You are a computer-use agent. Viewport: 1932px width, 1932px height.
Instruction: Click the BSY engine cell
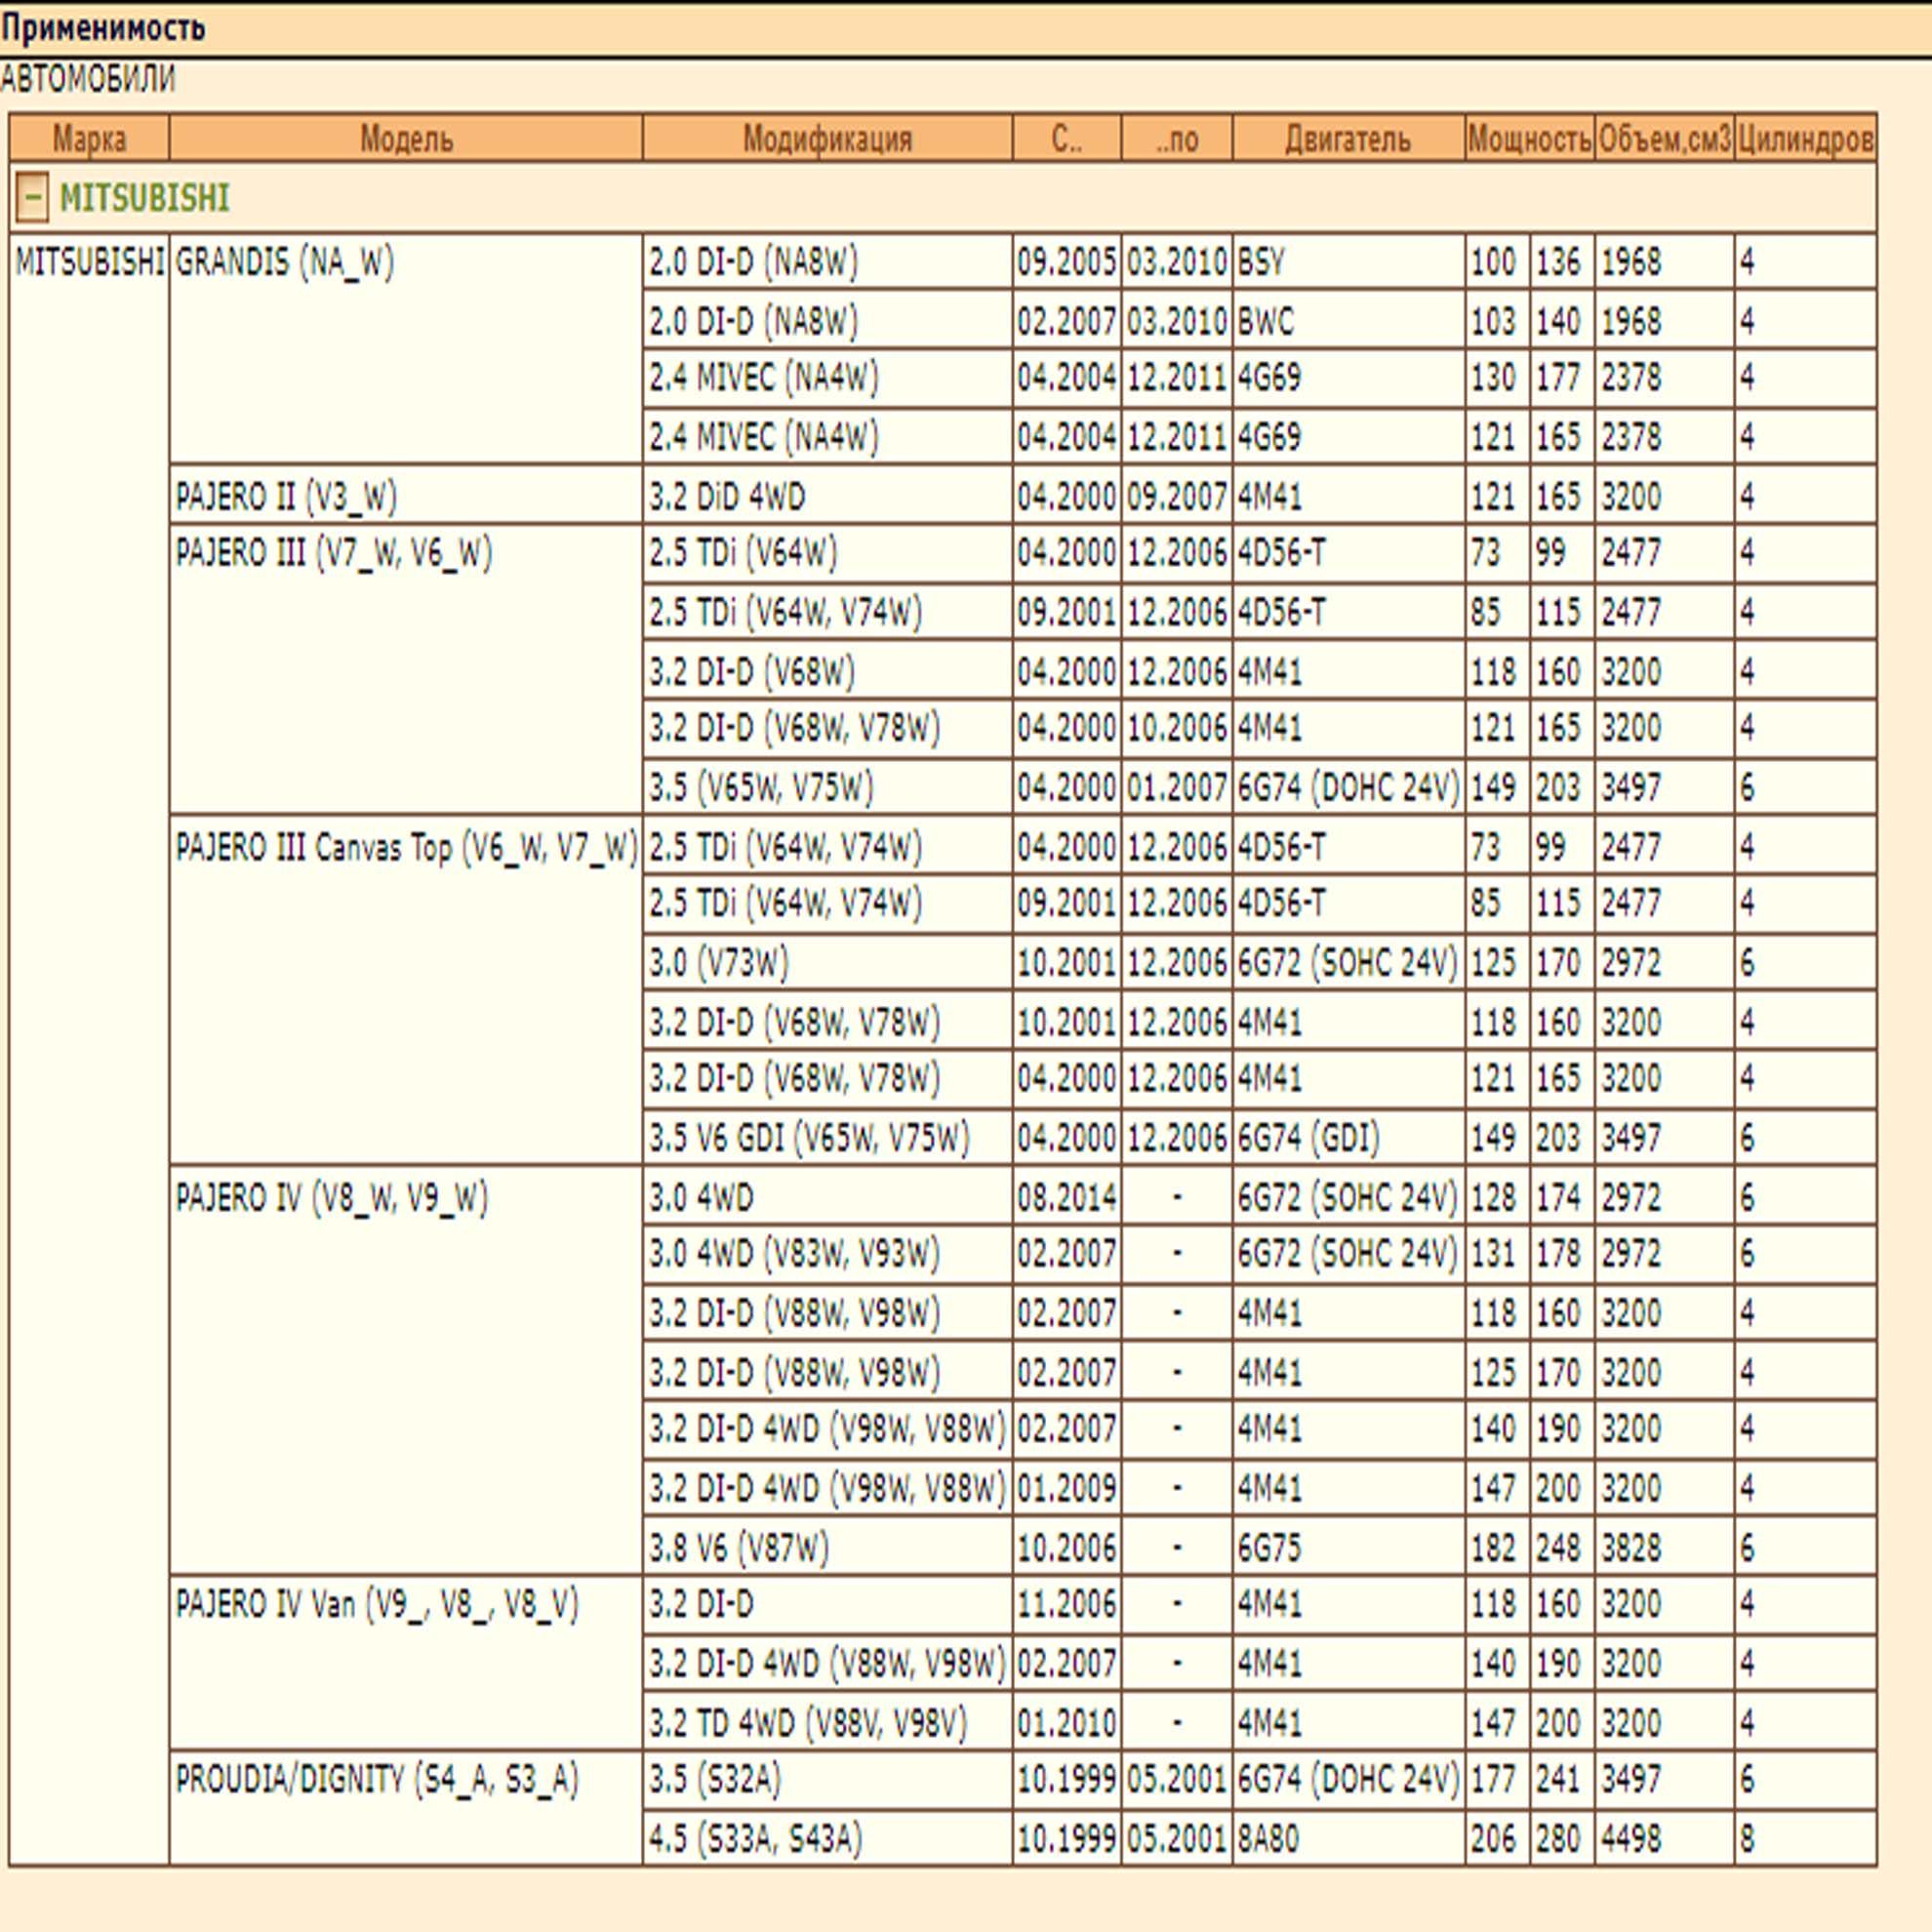[1349, 262]
